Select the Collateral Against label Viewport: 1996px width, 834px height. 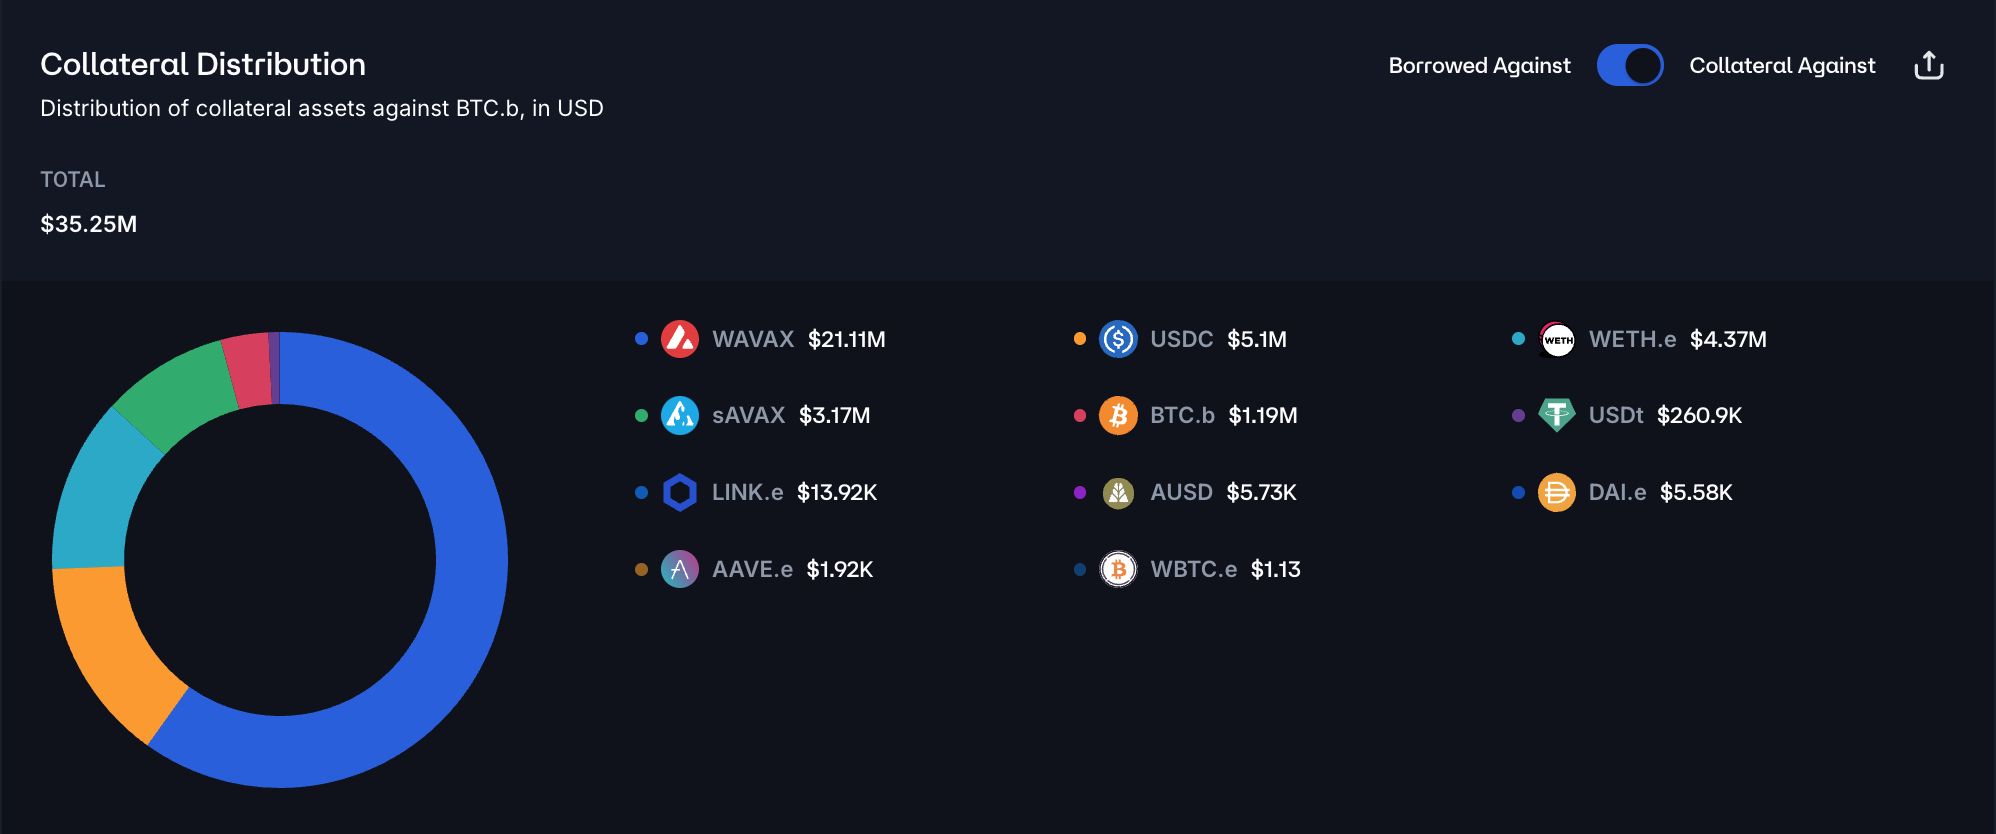pos(1782,66)
